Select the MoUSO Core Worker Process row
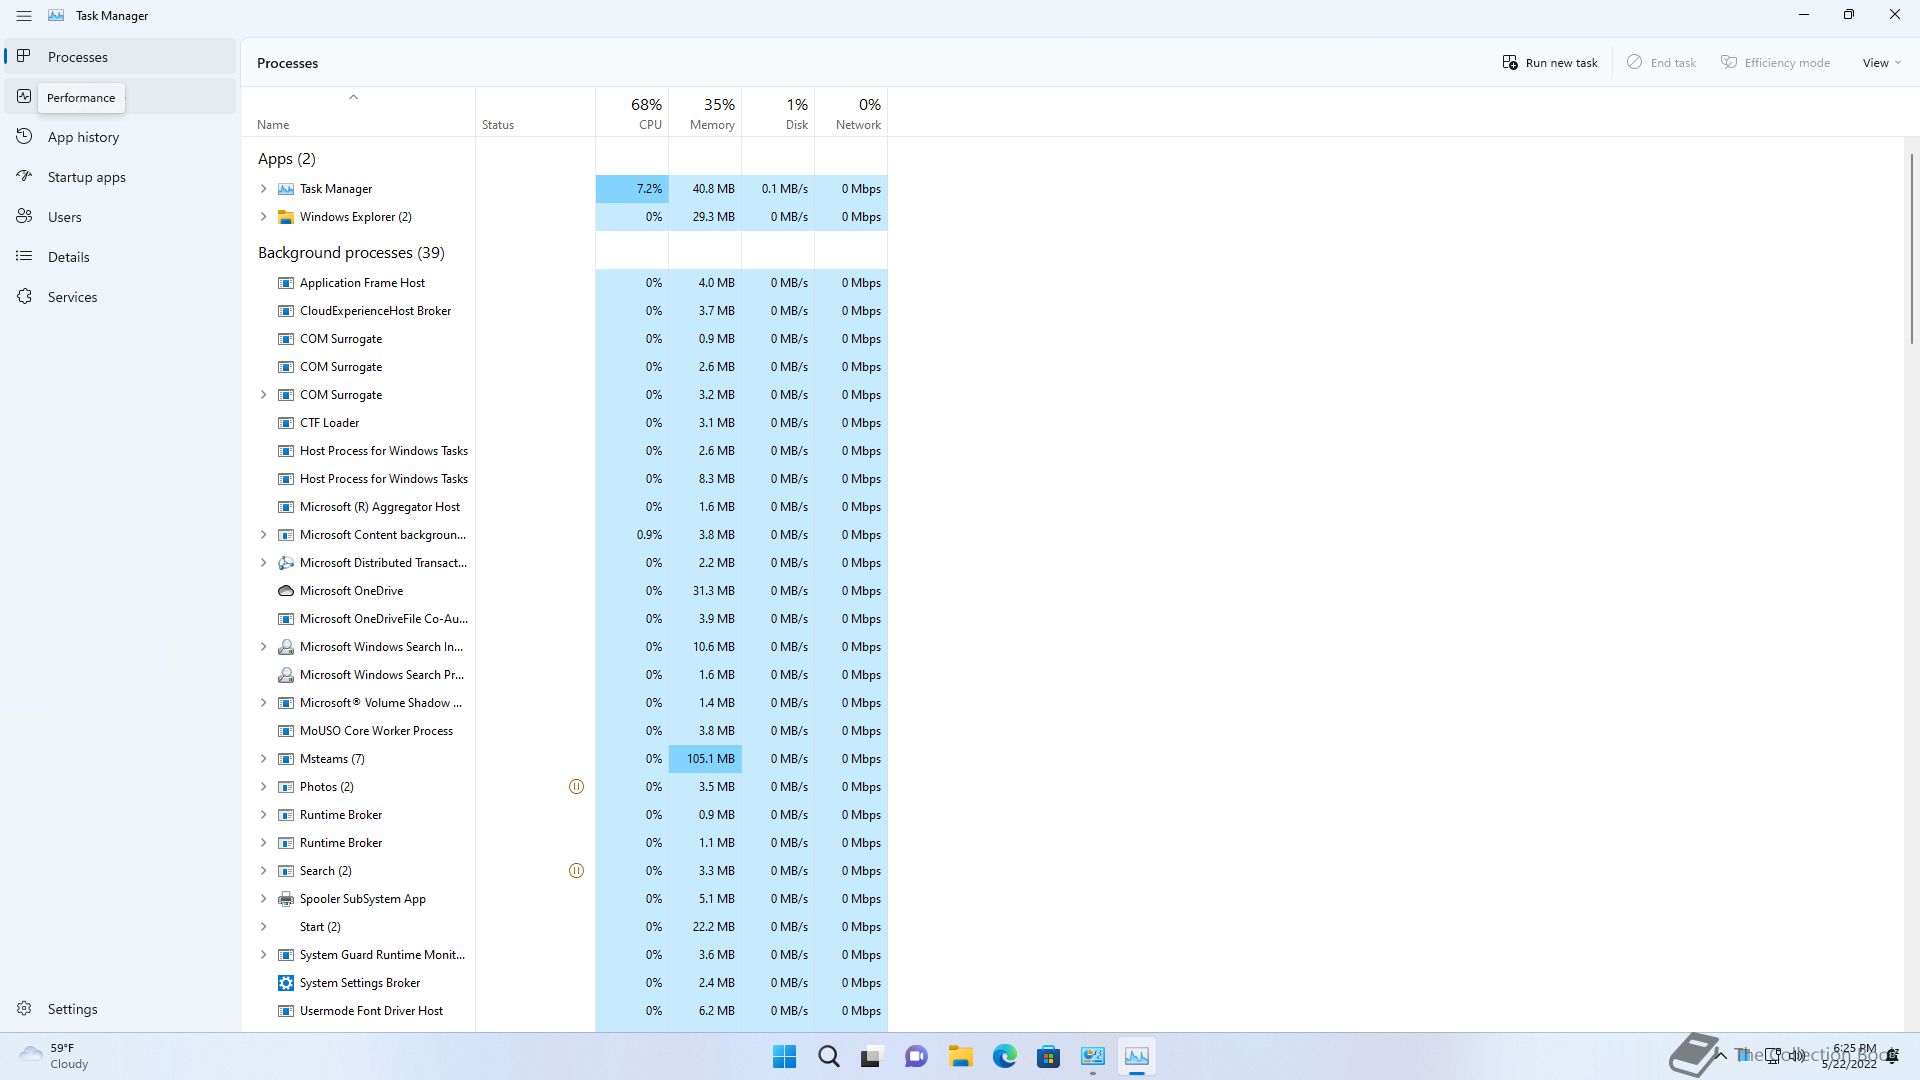This screenshot has height=1080, width=1920. (x=565, y=731)
